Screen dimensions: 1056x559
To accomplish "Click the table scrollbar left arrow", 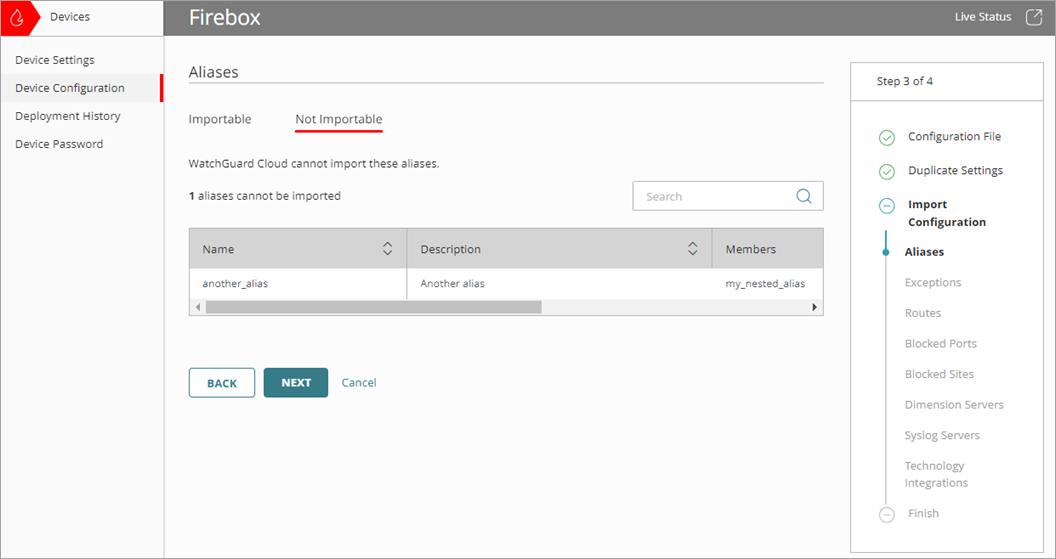I will point(197,307).
